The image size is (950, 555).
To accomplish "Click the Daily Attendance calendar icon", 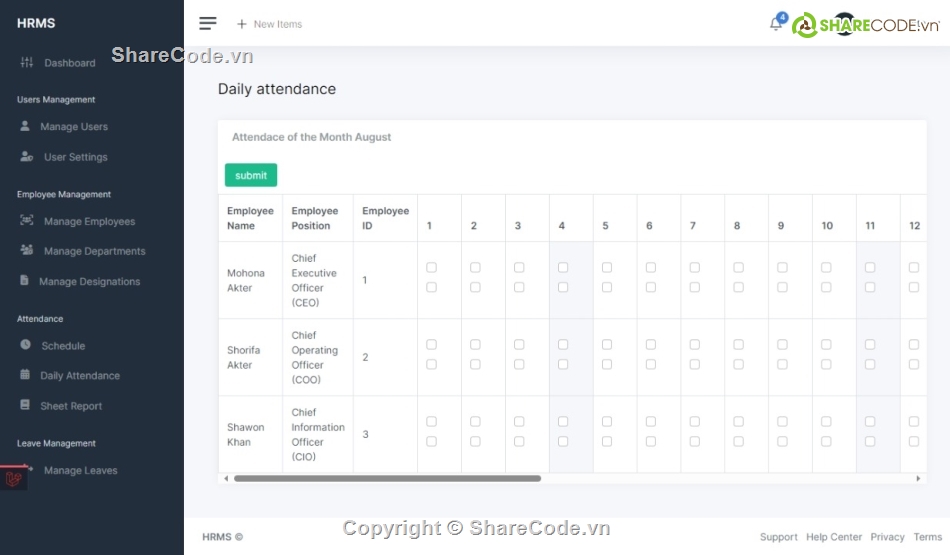I will coord(25,375).
